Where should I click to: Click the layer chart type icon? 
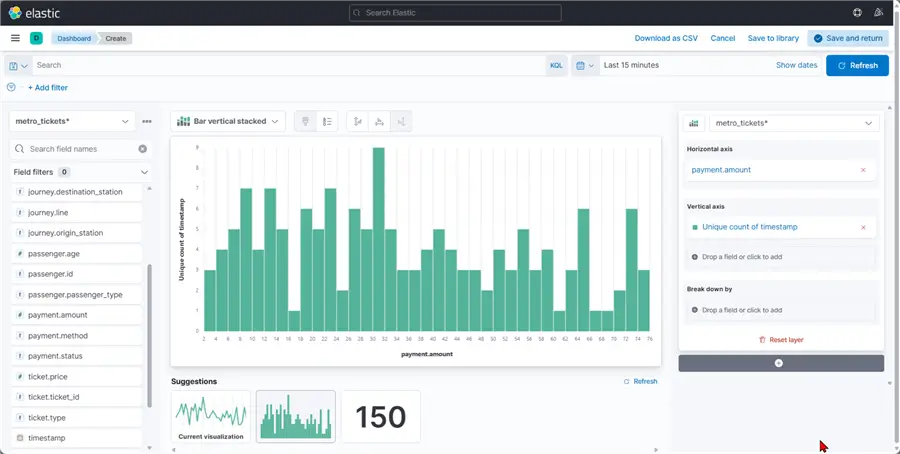tap(694, 123)
